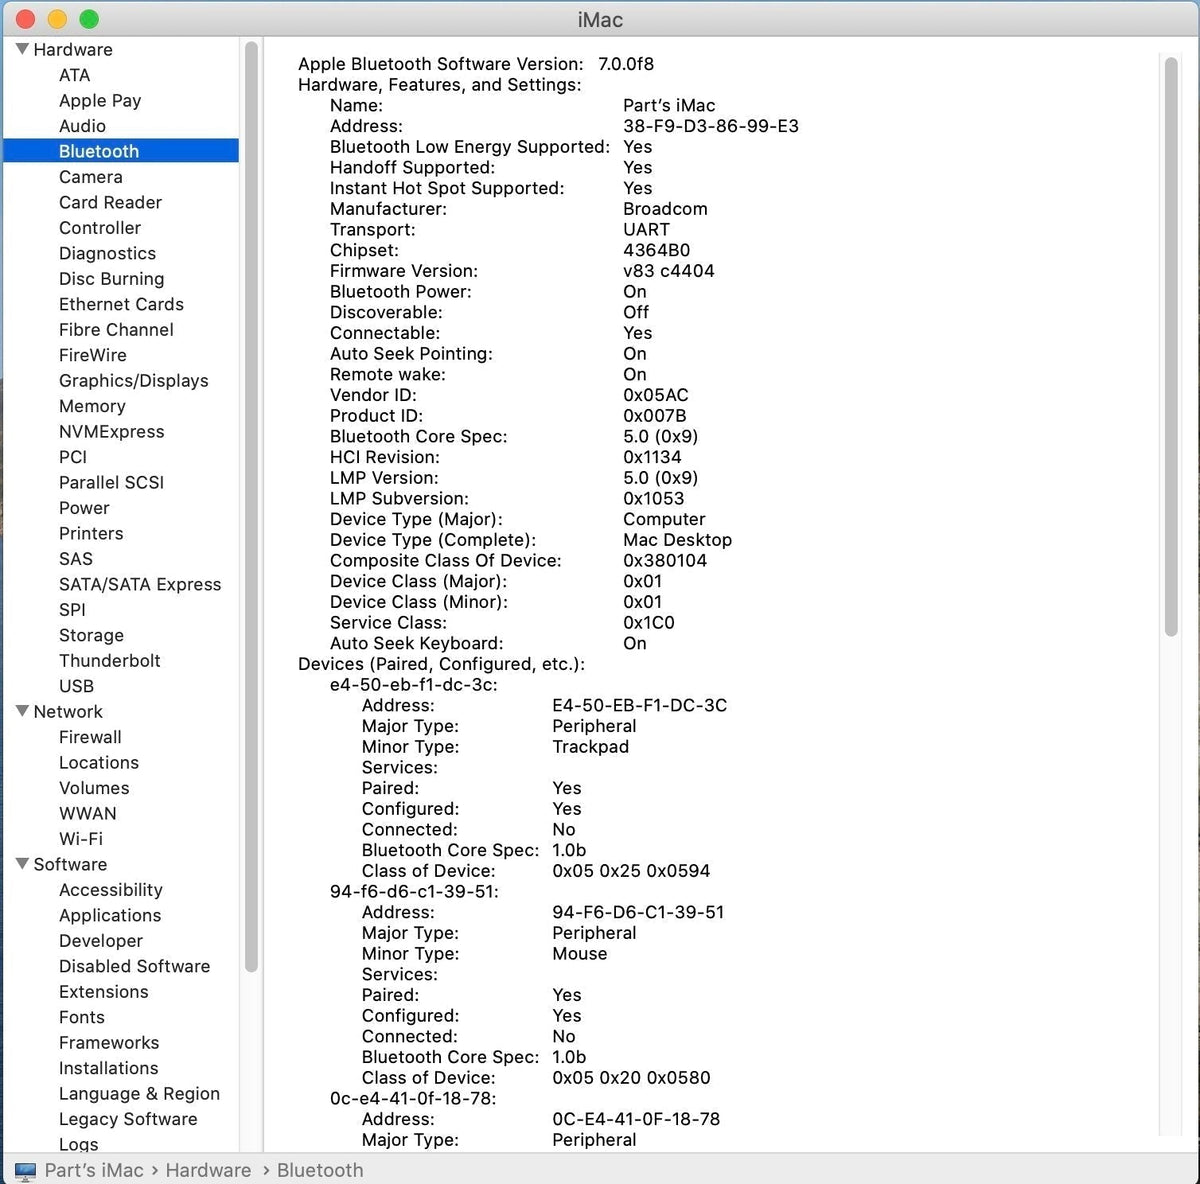Collapse the Software tree section
Screen dimensions: 1200x1184
[x=21, y=863]
